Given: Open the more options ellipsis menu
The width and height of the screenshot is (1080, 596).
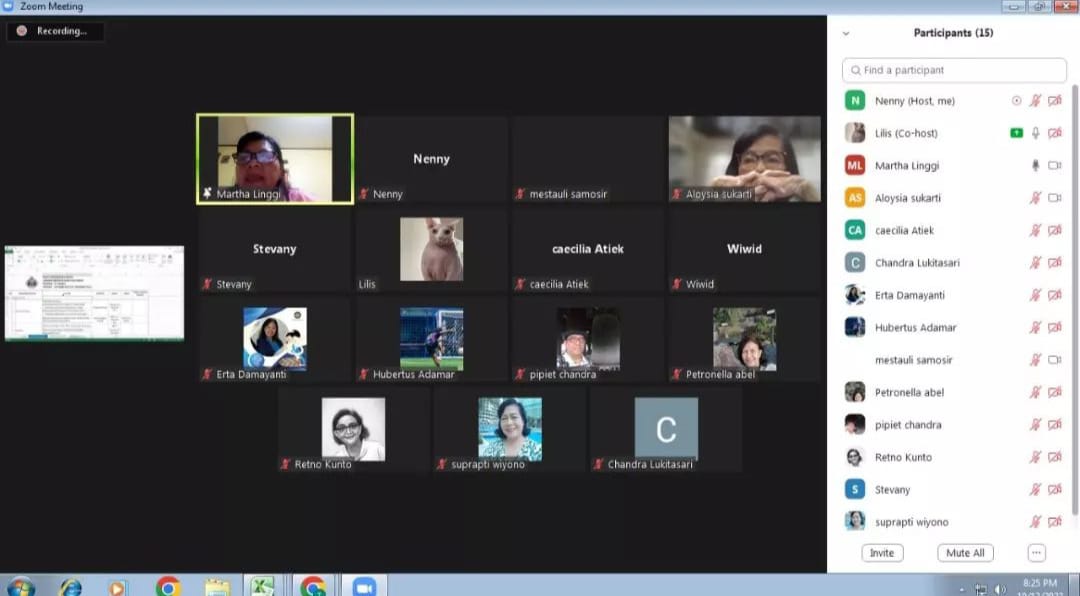Looking at the screenshot, I should [1036, 553].
